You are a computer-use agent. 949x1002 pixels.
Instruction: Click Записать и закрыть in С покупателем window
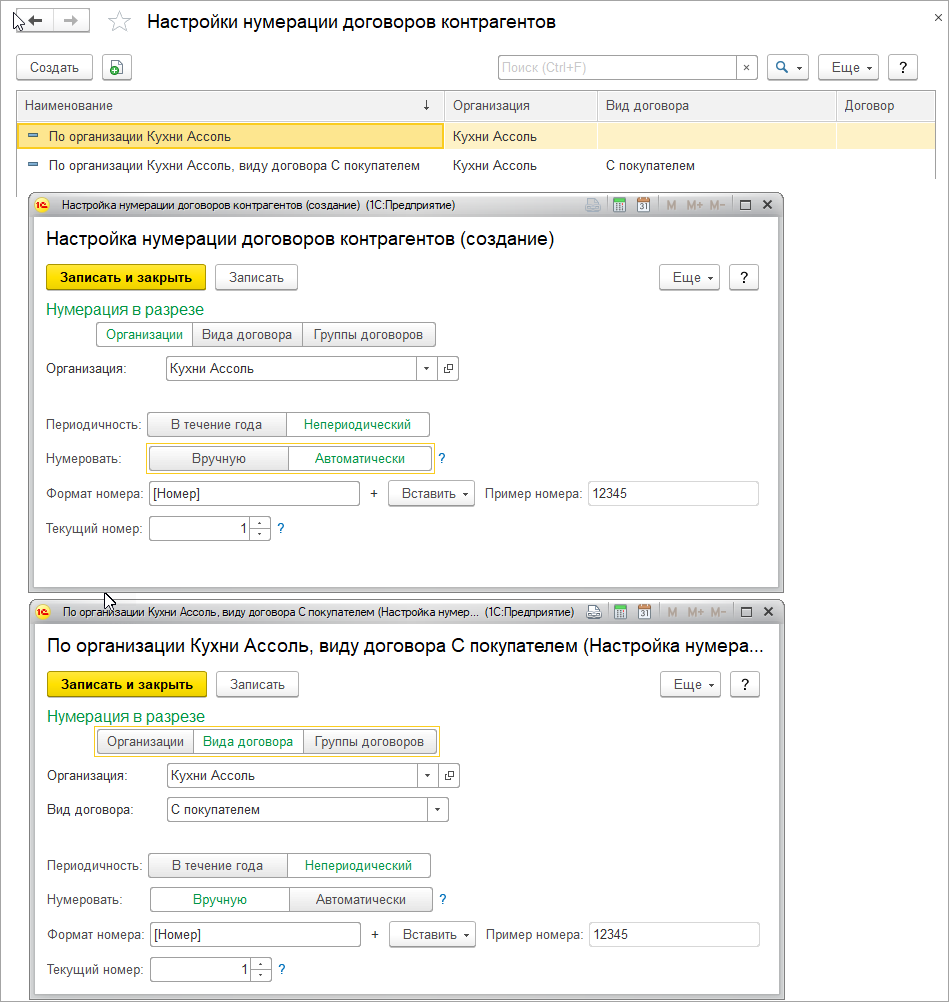(x=127, y=684)
